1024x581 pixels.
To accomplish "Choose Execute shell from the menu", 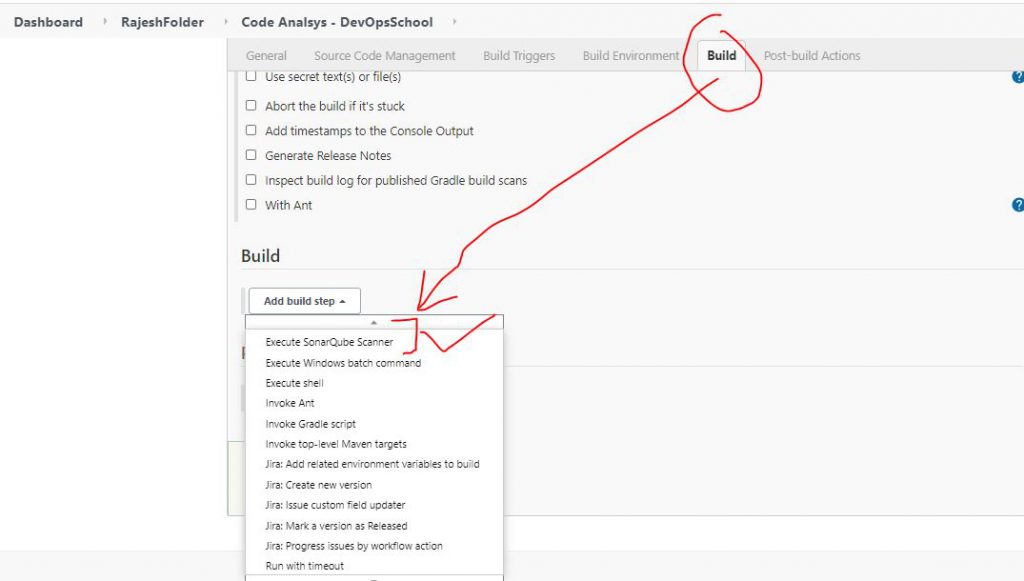I will [x=294, y=383].
